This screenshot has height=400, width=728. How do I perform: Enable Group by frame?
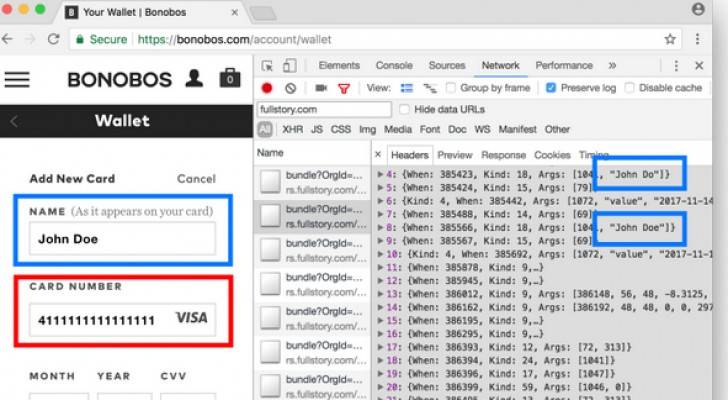pyautogui.click(x=450, y=88)
